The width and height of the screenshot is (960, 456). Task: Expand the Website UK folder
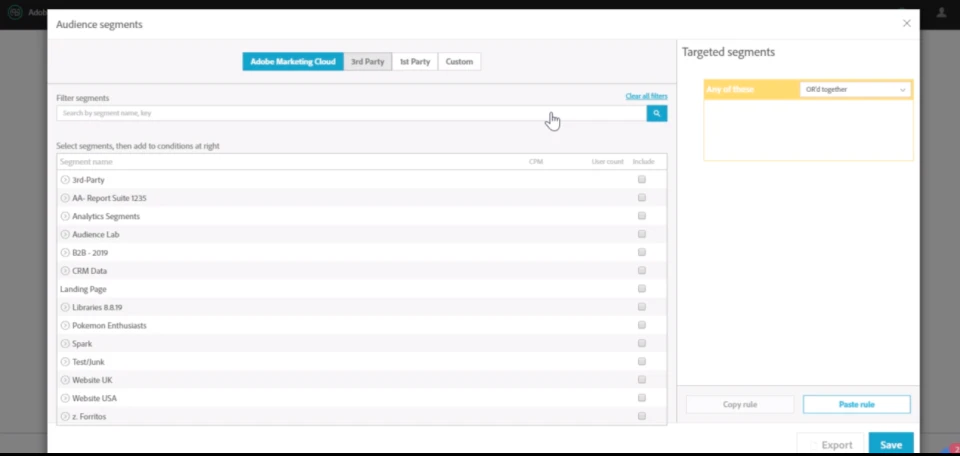pyautogui.click(x=65, y=380)
